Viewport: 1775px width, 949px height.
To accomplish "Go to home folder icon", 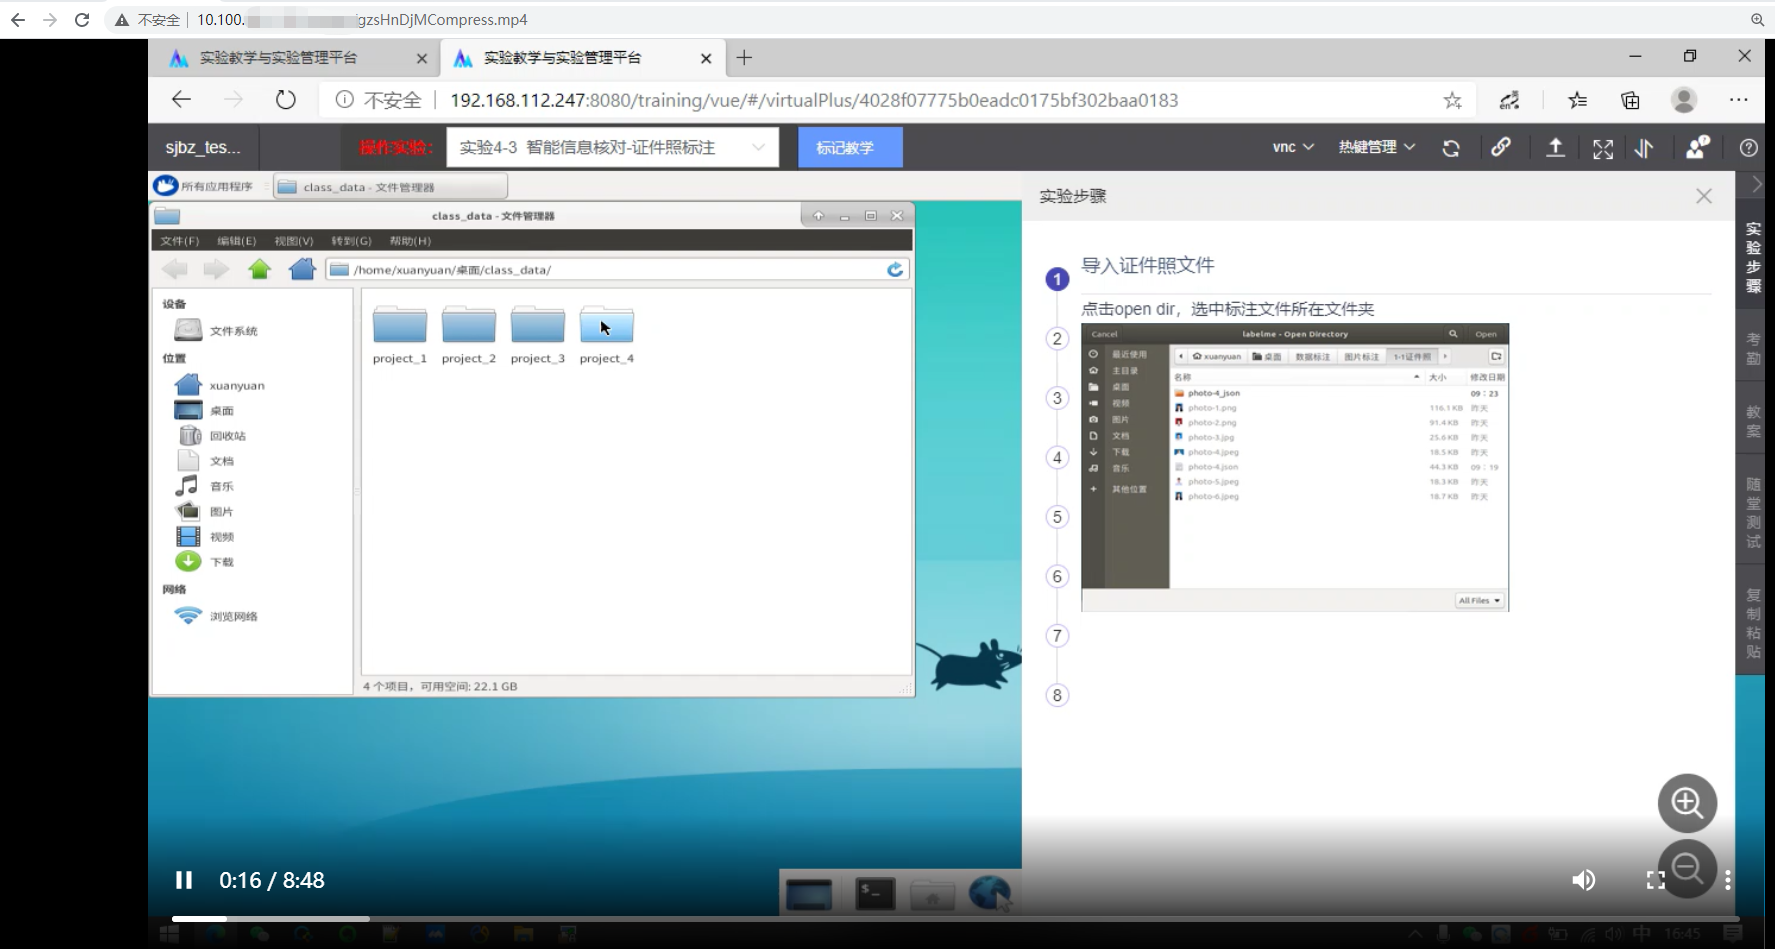I will point(302,269).
